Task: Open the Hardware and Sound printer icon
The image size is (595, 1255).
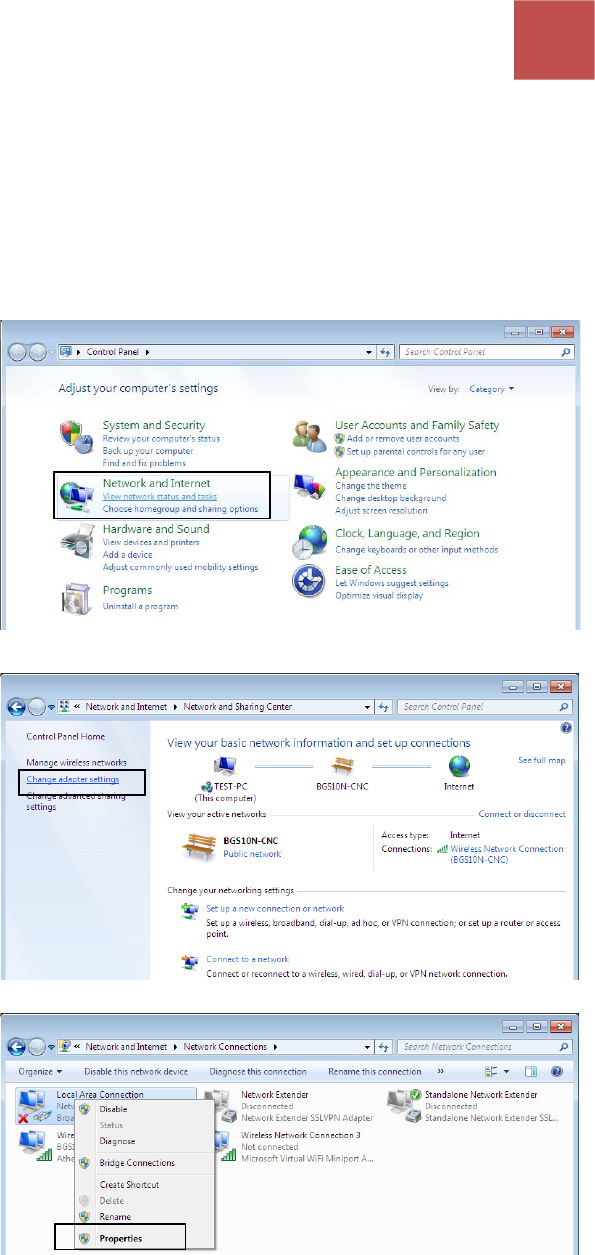Action: click(78, 546)
